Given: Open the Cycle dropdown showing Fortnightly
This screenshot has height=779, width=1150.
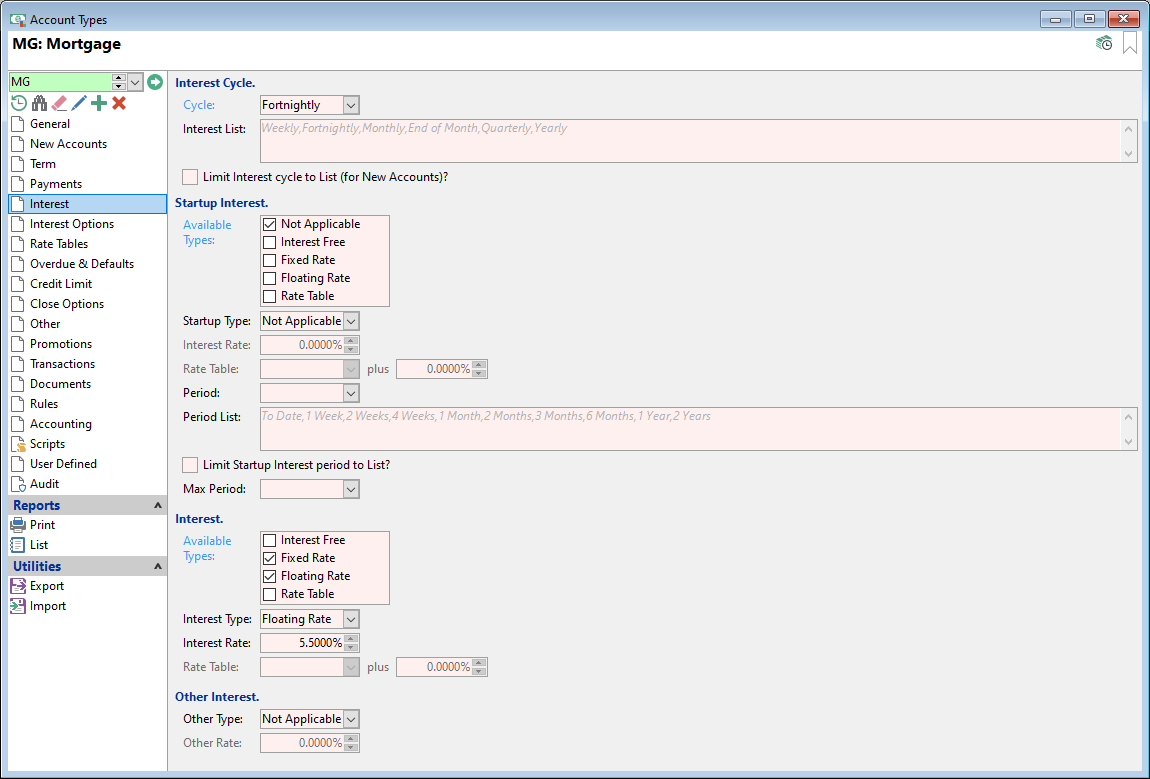Looking at the screenshot, I should 351,105.
